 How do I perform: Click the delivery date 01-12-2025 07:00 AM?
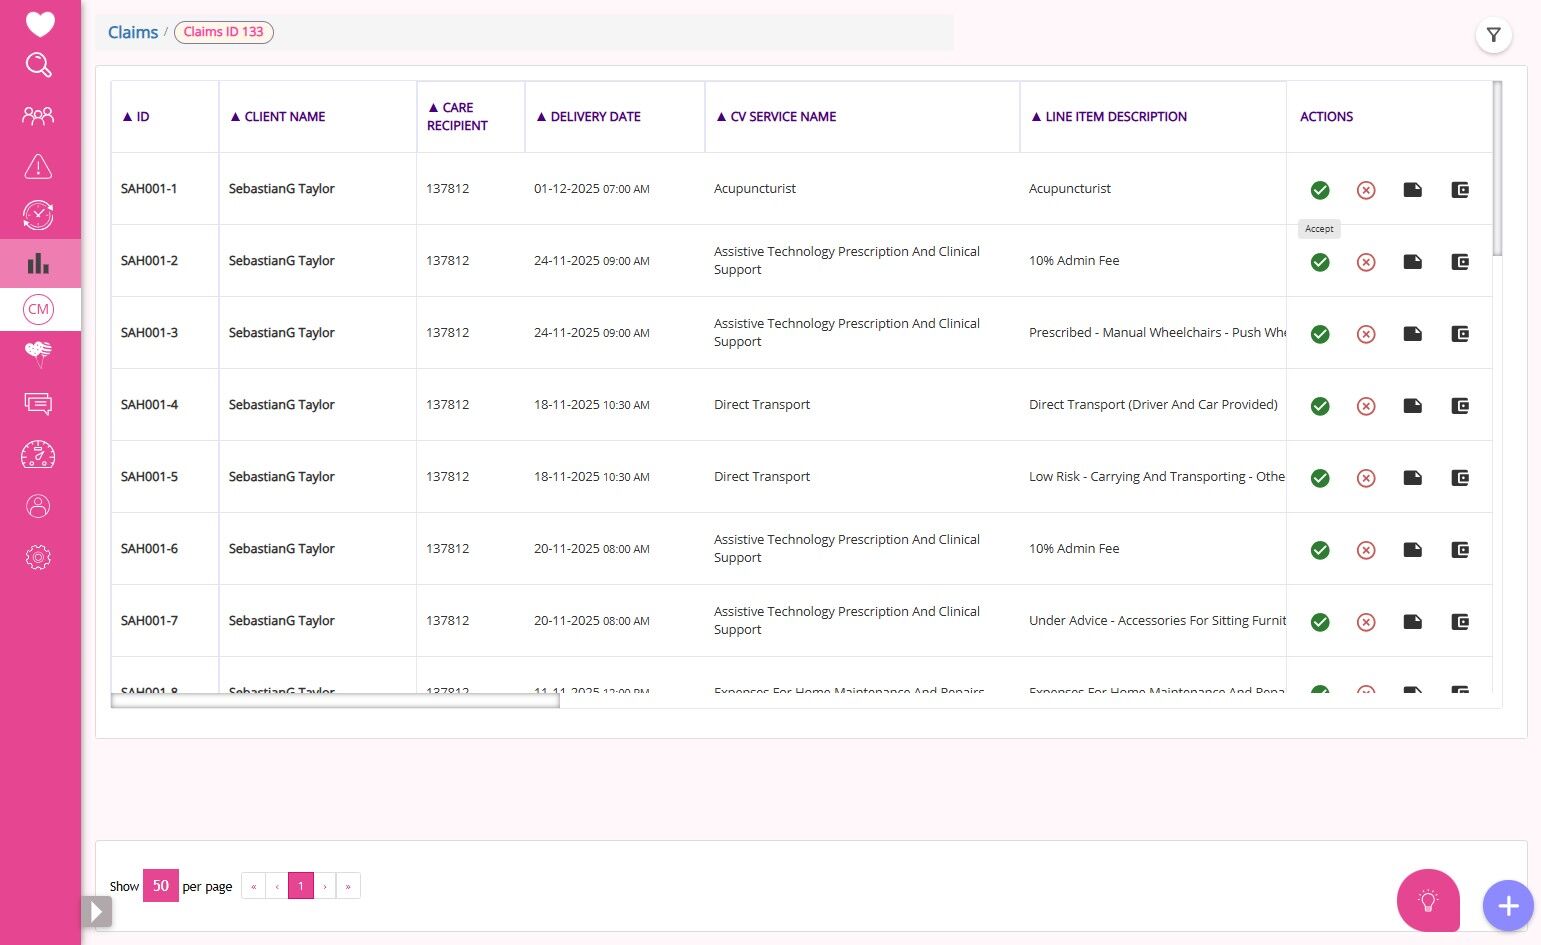pos(592,189)
